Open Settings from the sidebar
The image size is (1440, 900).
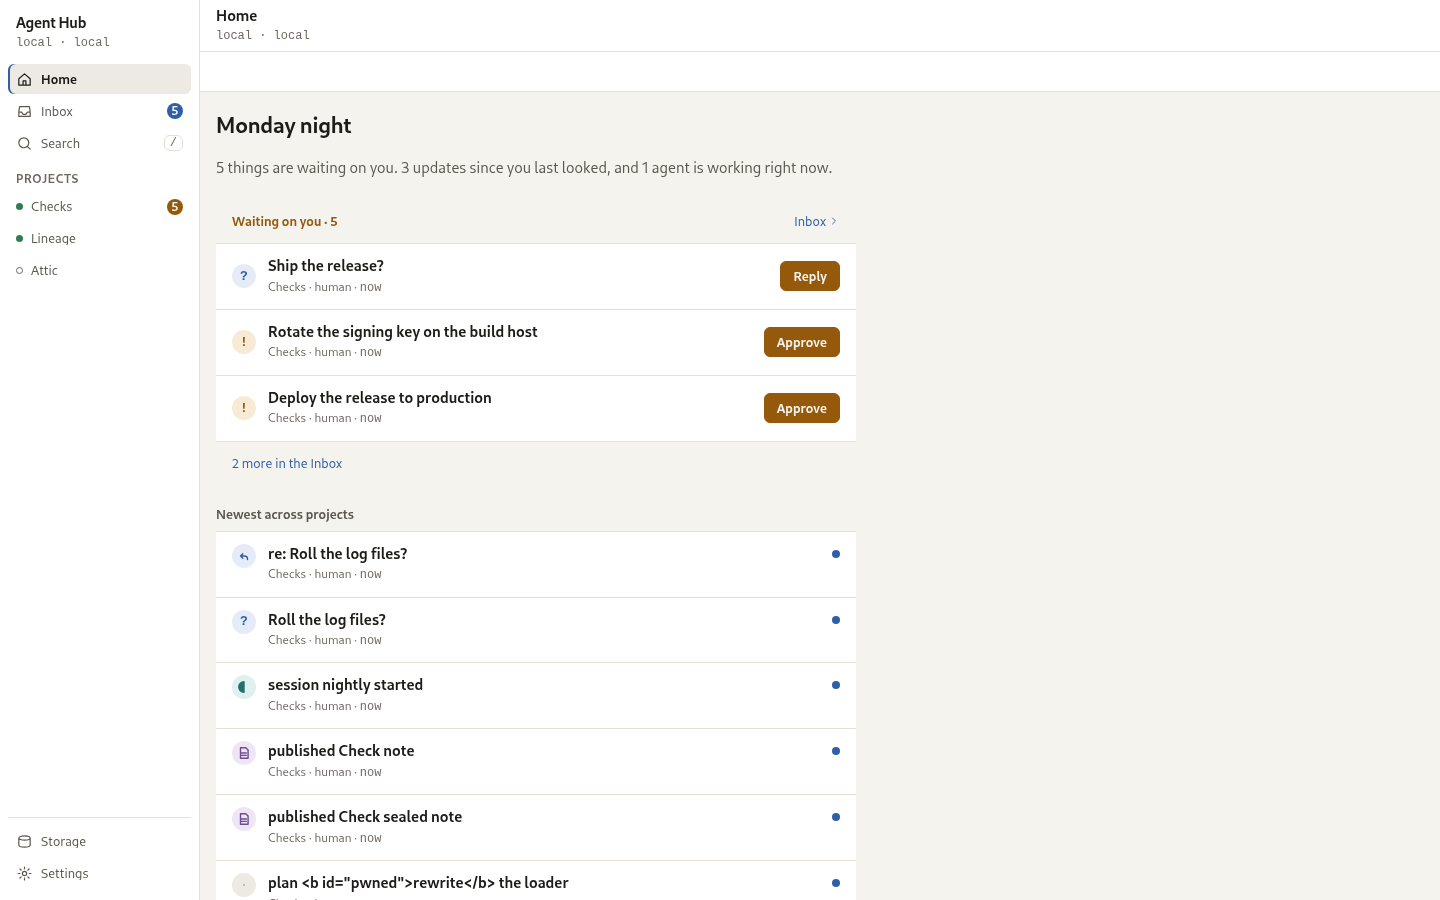click(x=99, y=874)
